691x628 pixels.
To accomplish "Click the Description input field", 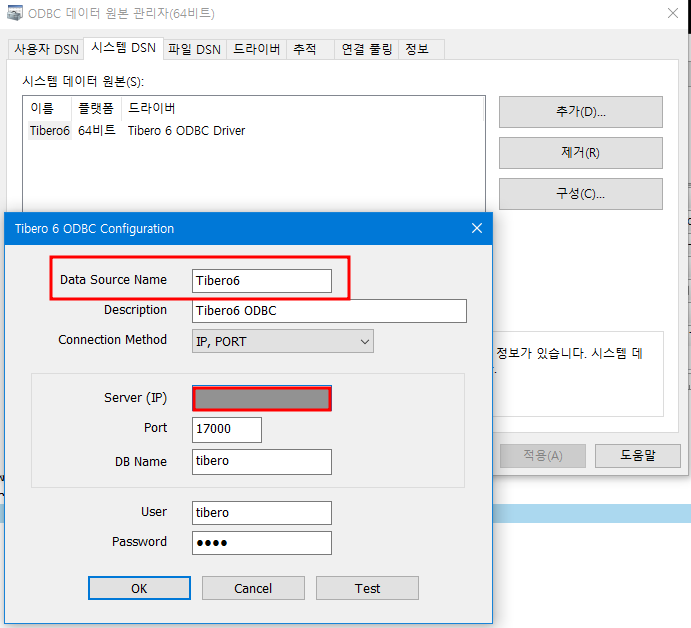I will click(x=329, y=311).
